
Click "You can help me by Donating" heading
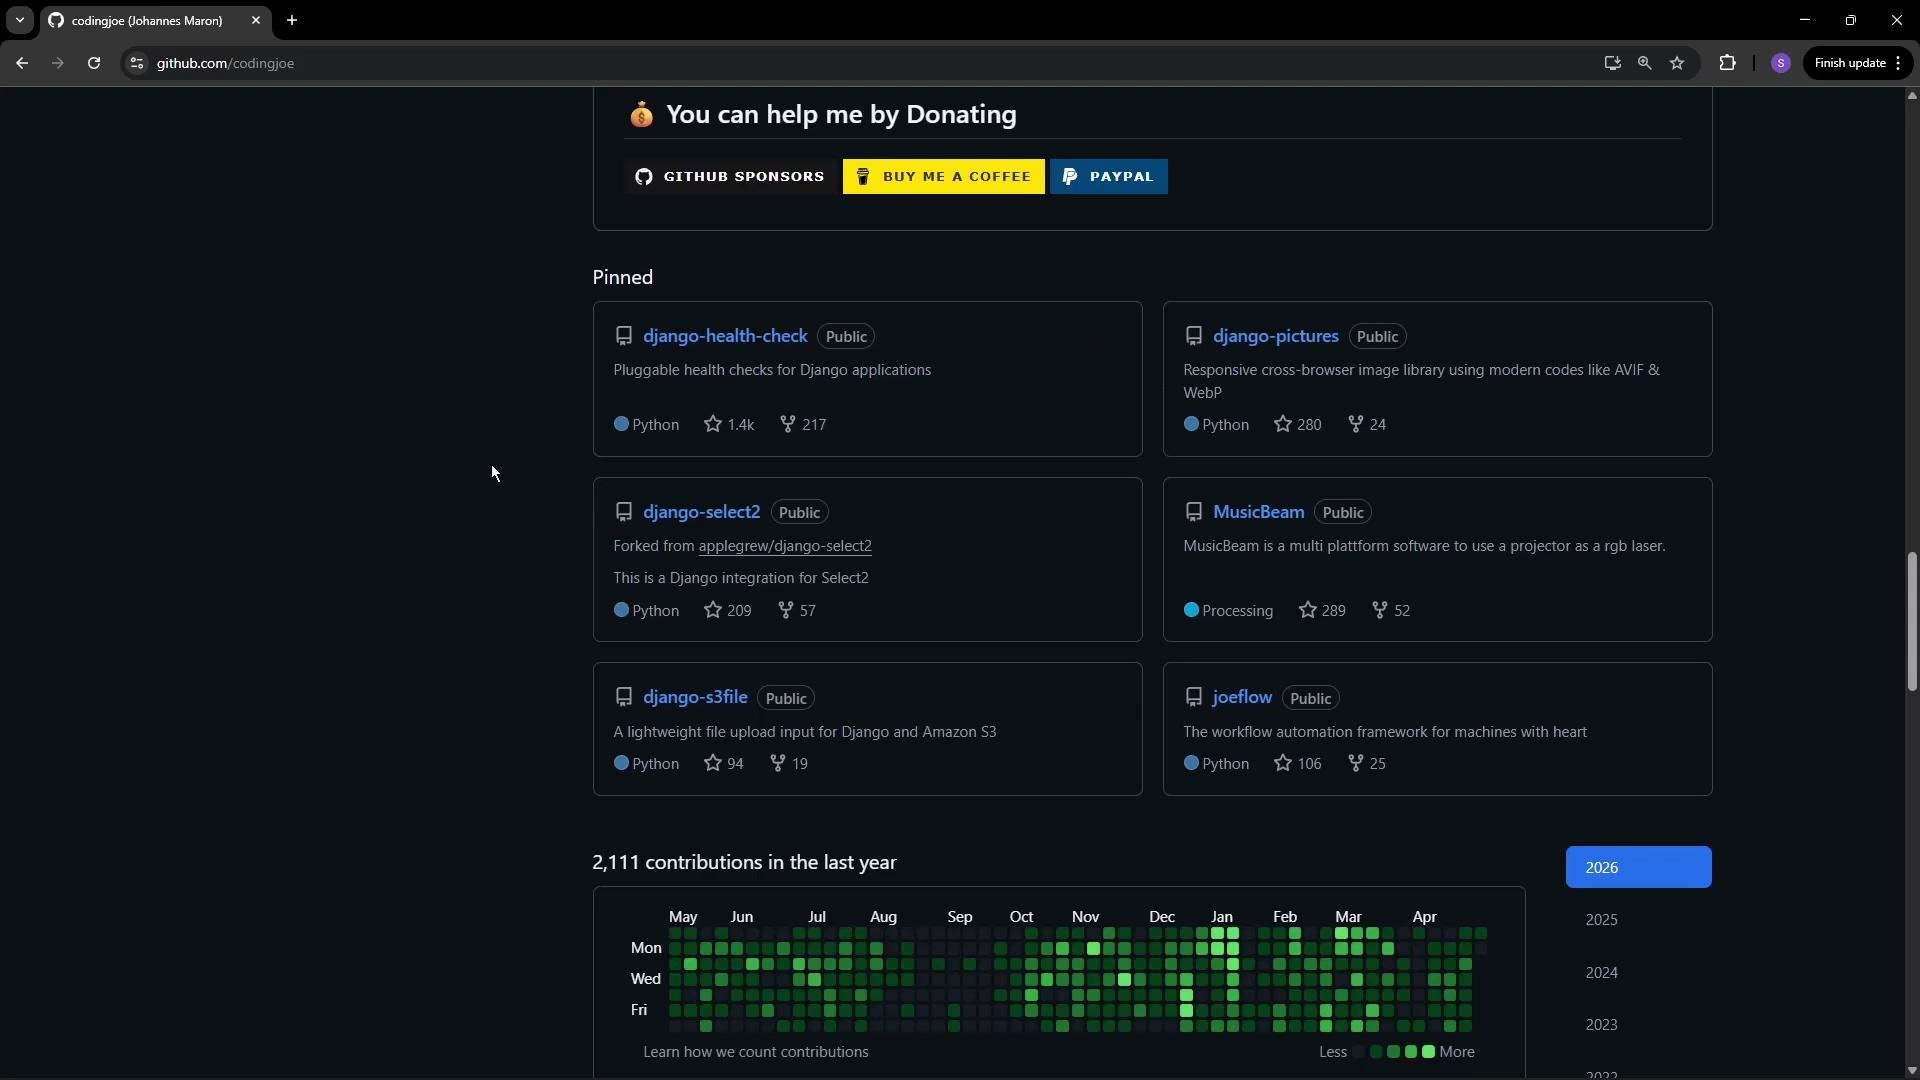tap(841, 115)
